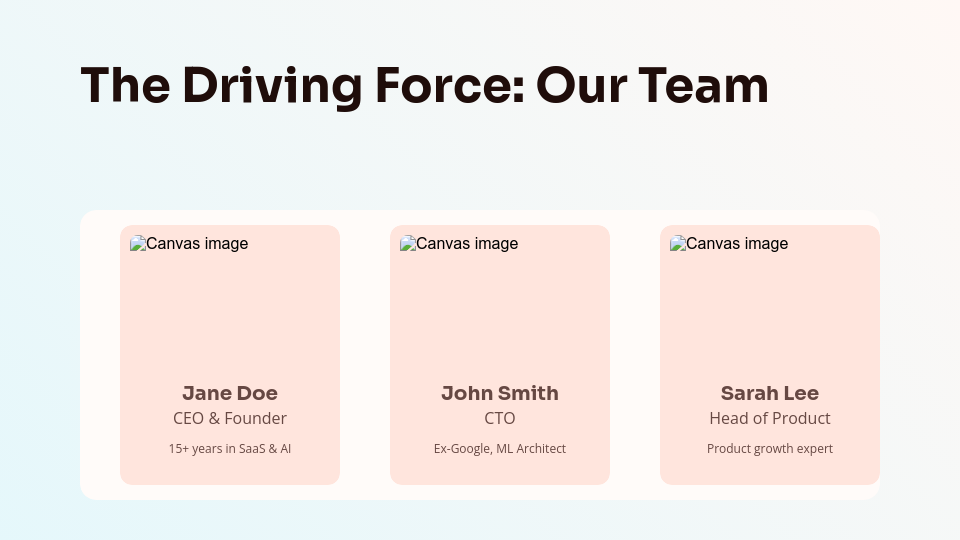Select the Sarah Lee name heading
960x540 pixels.
click(770, 393)
